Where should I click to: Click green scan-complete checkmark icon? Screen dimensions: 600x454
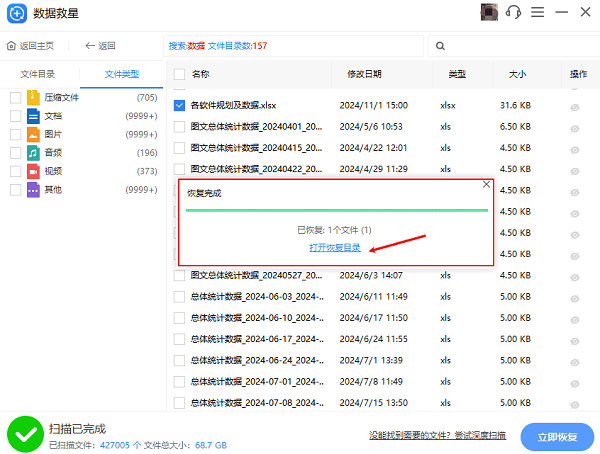25,434
